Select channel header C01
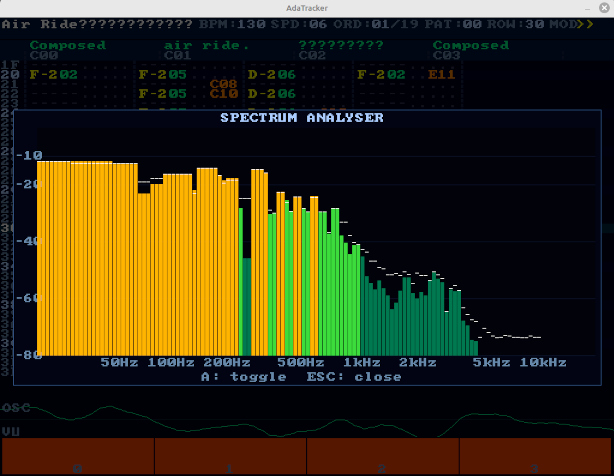614x476 pixels. [x=178, y=55]
